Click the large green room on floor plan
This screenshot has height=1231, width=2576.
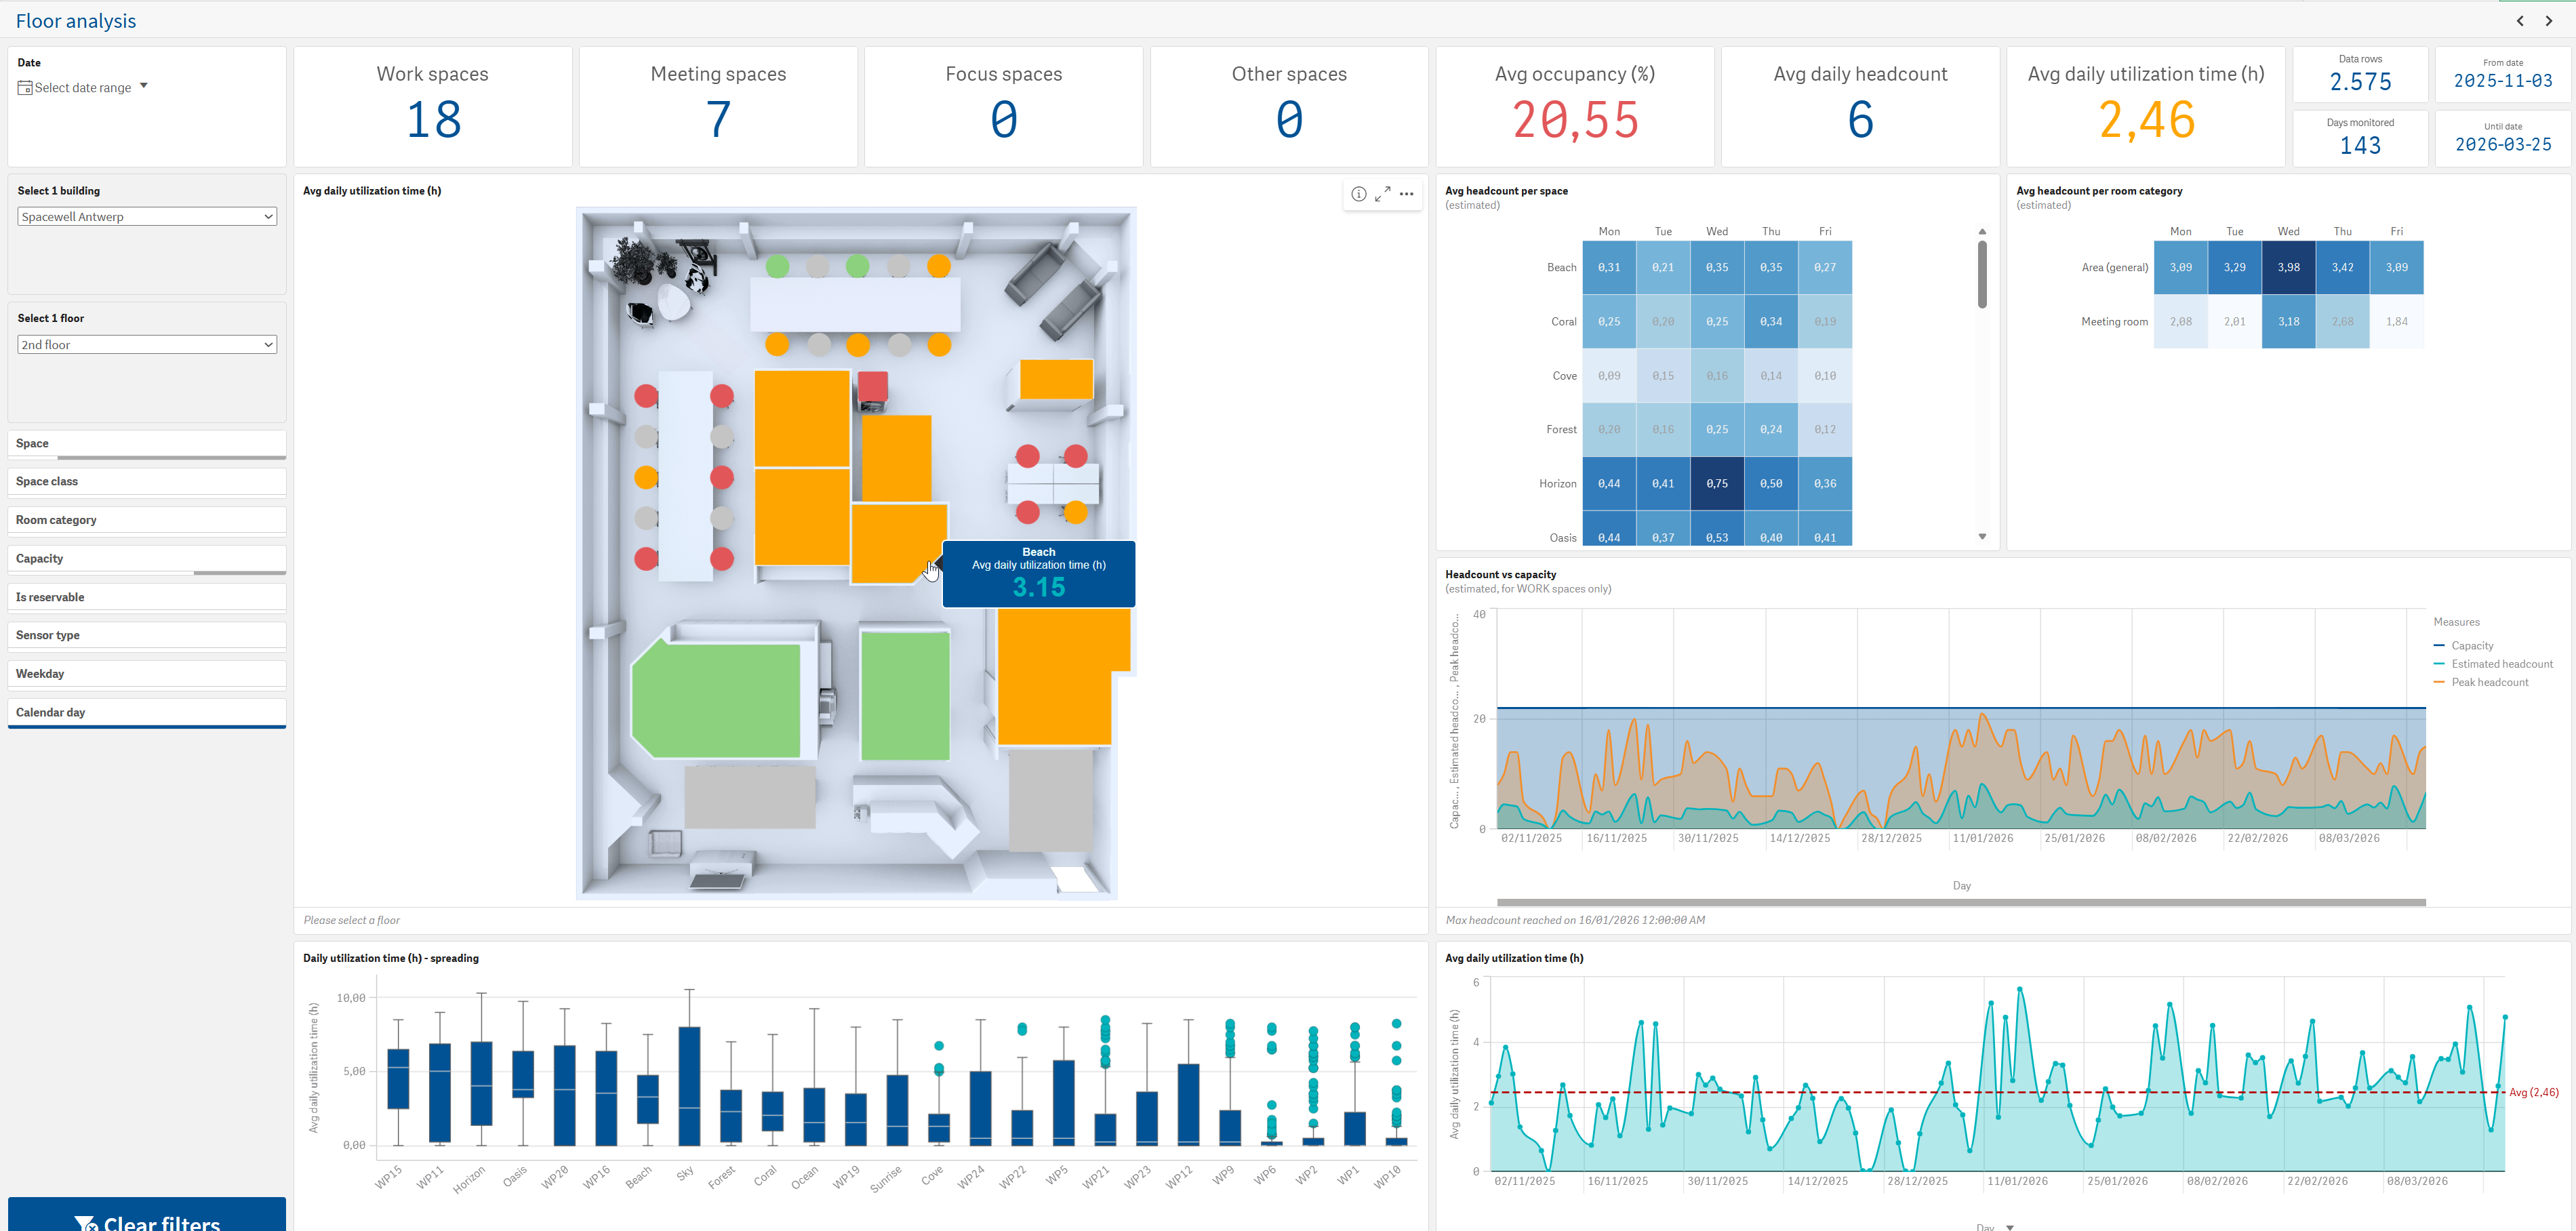(716, 700)
